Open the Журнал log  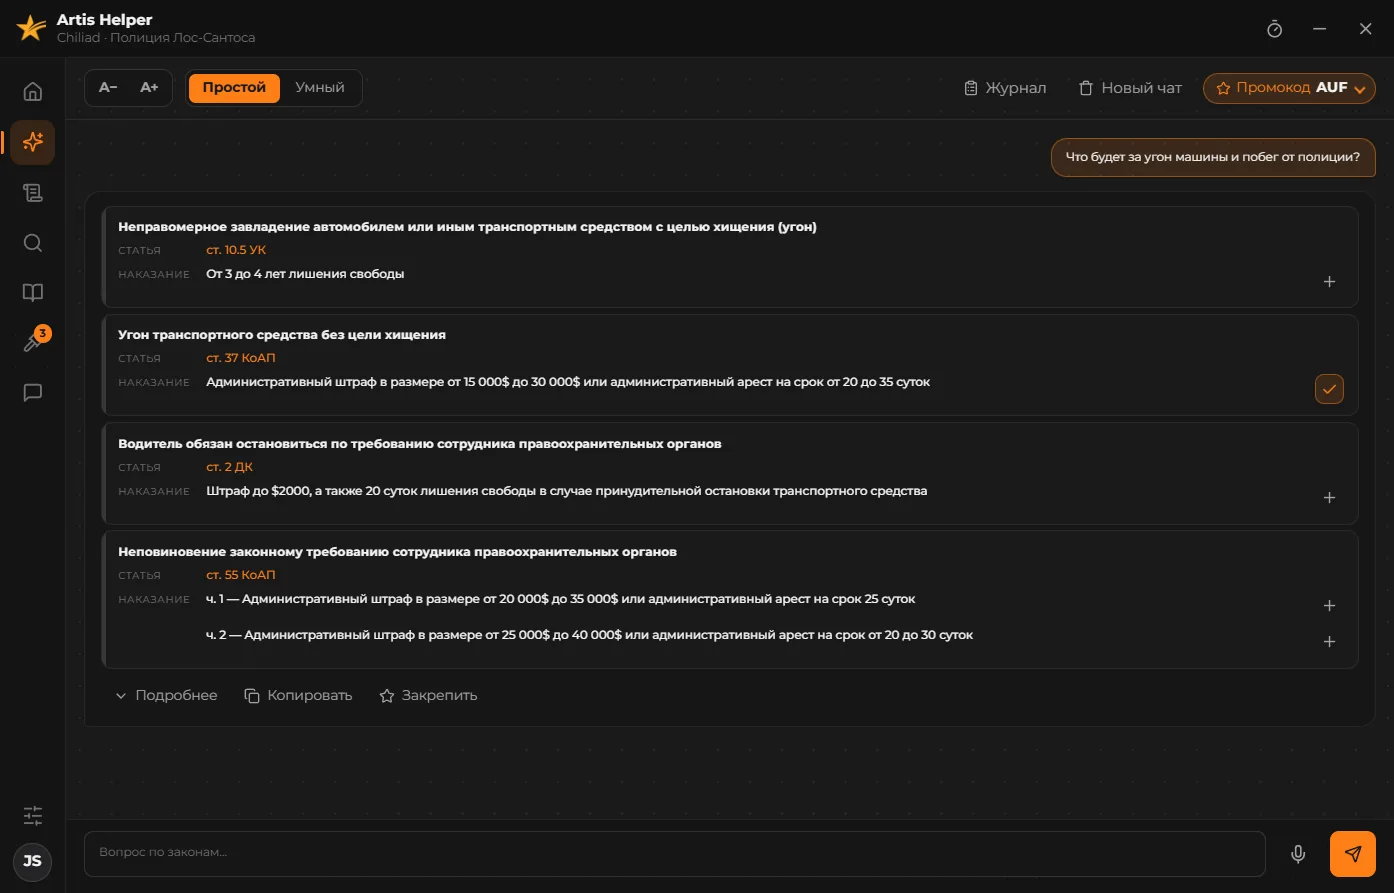[1005, 88]
